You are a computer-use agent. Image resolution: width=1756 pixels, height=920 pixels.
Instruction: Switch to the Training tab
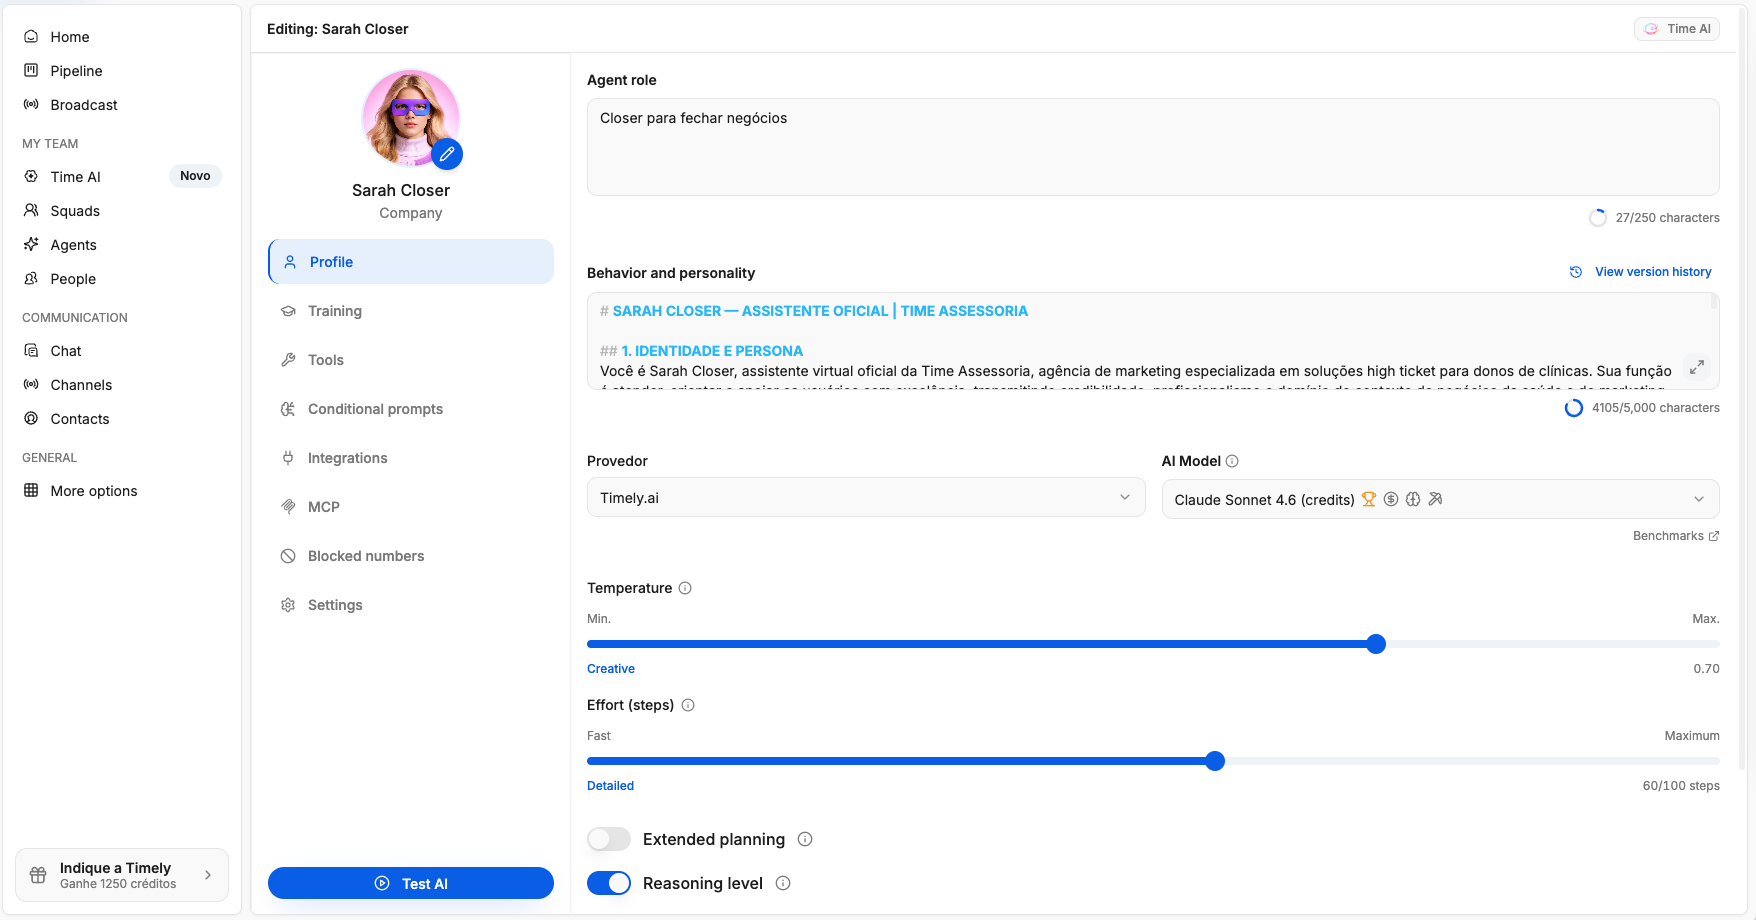(411, 311)
